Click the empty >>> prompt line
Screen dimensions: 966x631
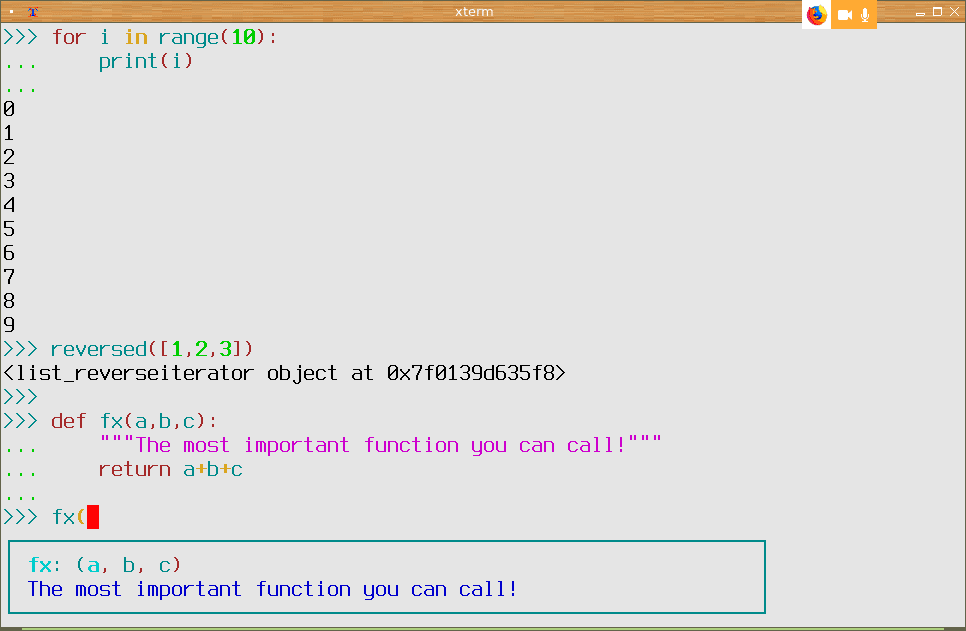pyautogui.click(x=20, y=397)
